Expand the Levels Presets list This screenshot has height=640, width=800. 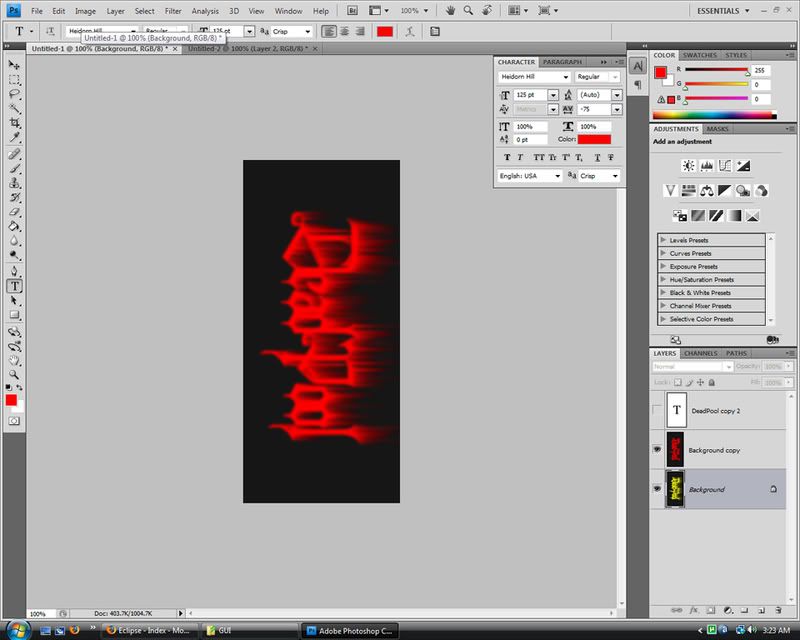point(663,239)
